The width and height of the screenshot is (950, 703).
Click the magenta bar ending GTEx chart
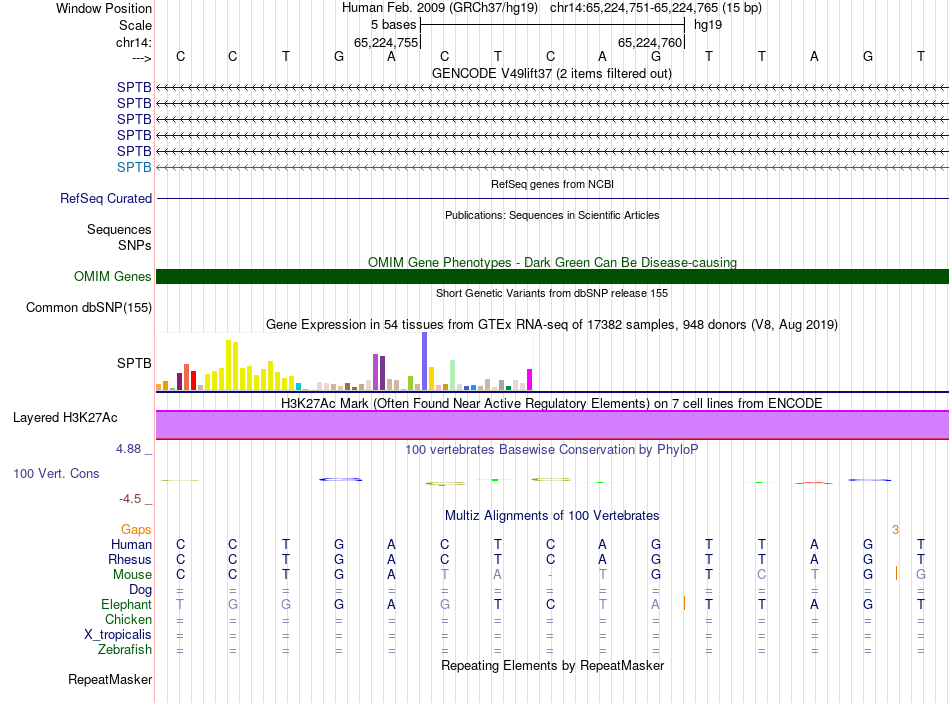[530, 379]
